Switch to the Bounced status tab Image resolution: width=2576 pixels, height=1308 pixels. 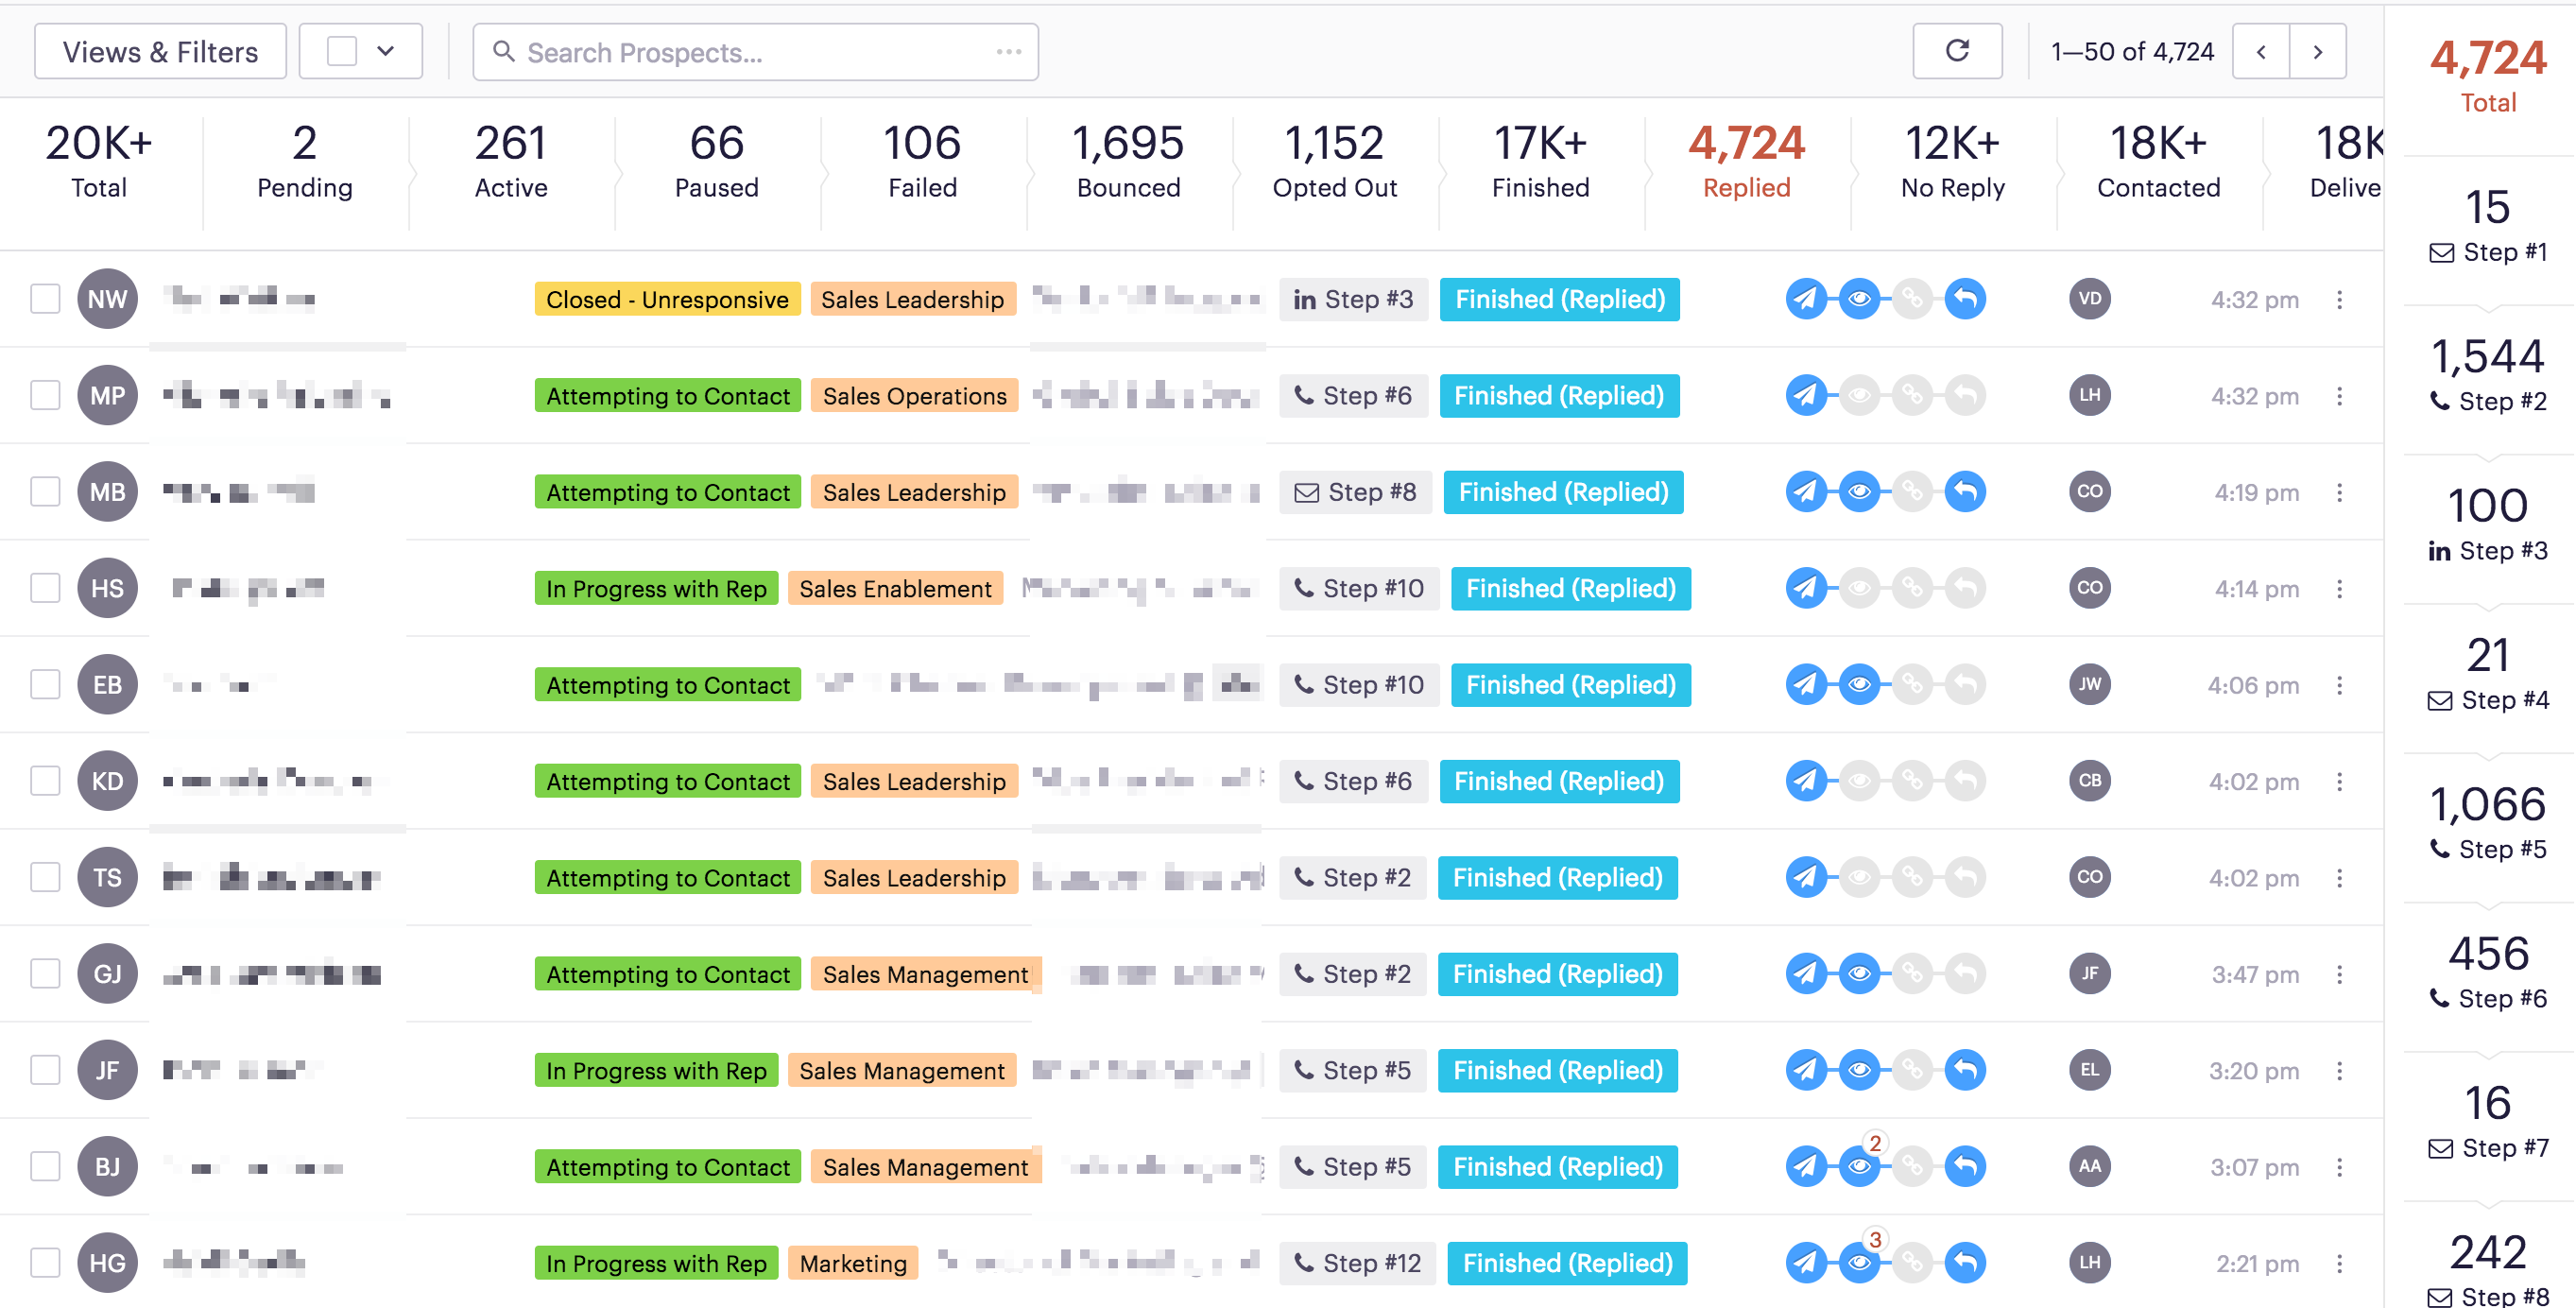coord(1128,162)
